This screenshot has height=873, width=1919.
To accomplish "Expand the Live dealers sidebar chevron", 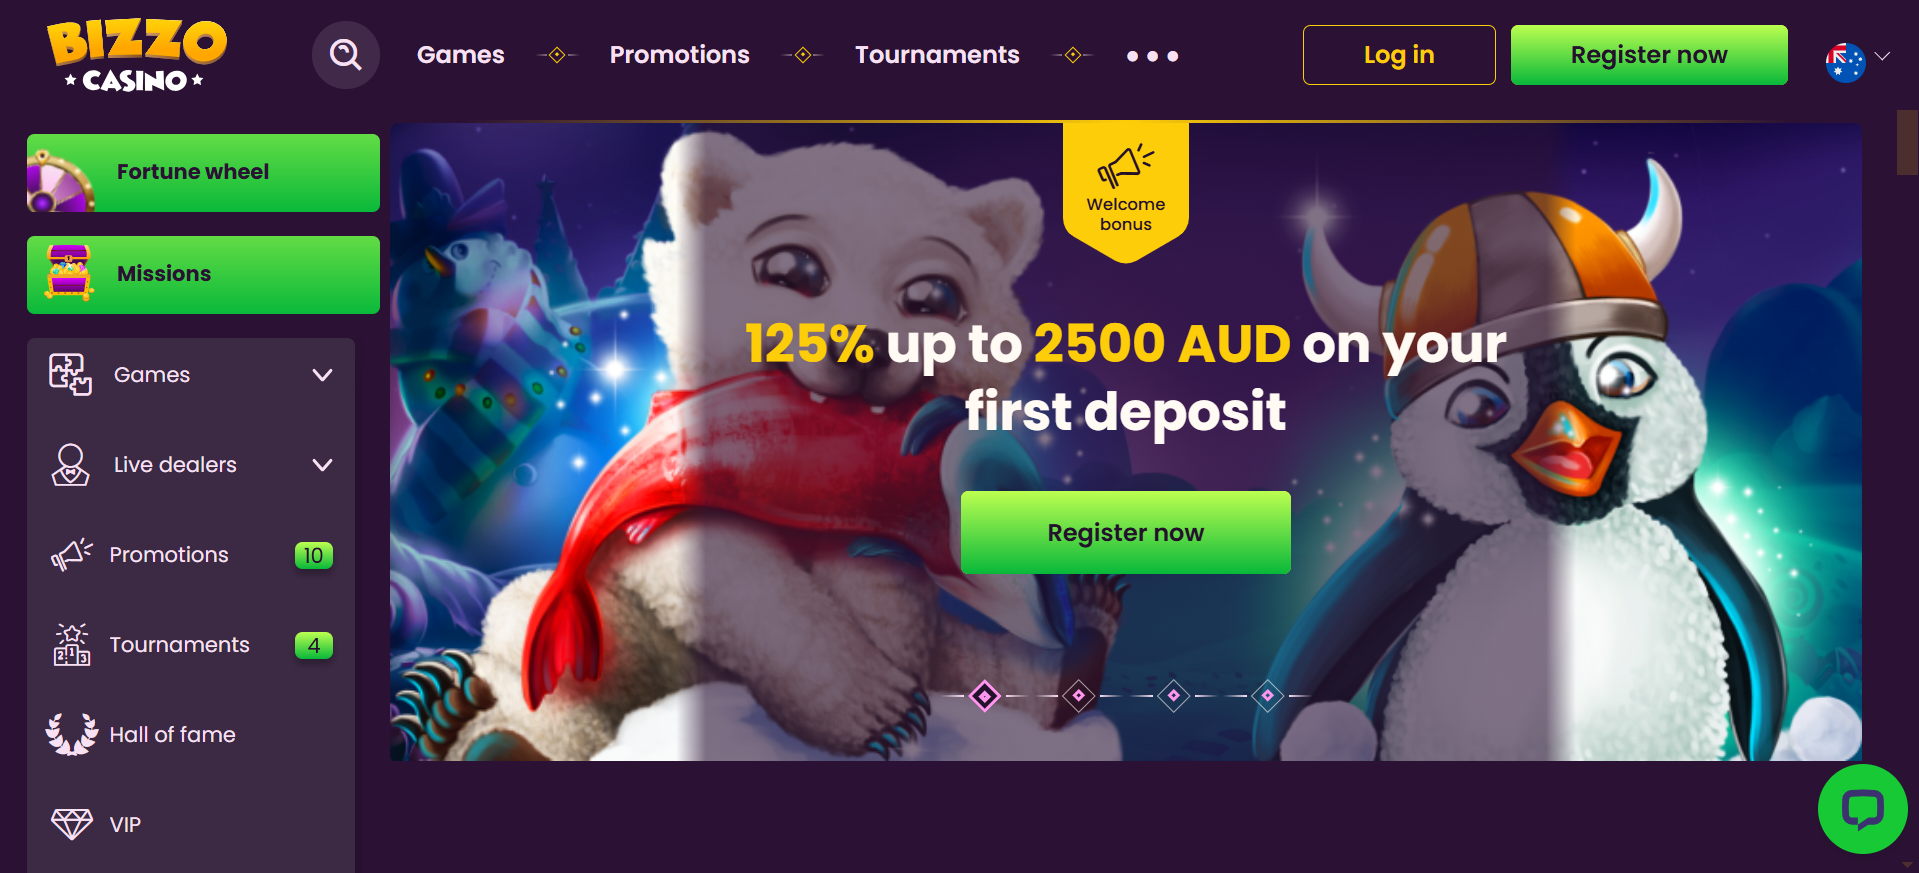I will pos(322,465).
